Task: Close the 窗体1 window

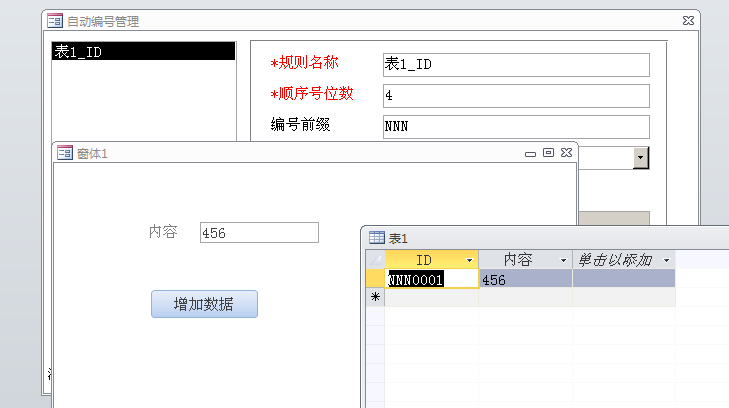Action: pos(566,152)
